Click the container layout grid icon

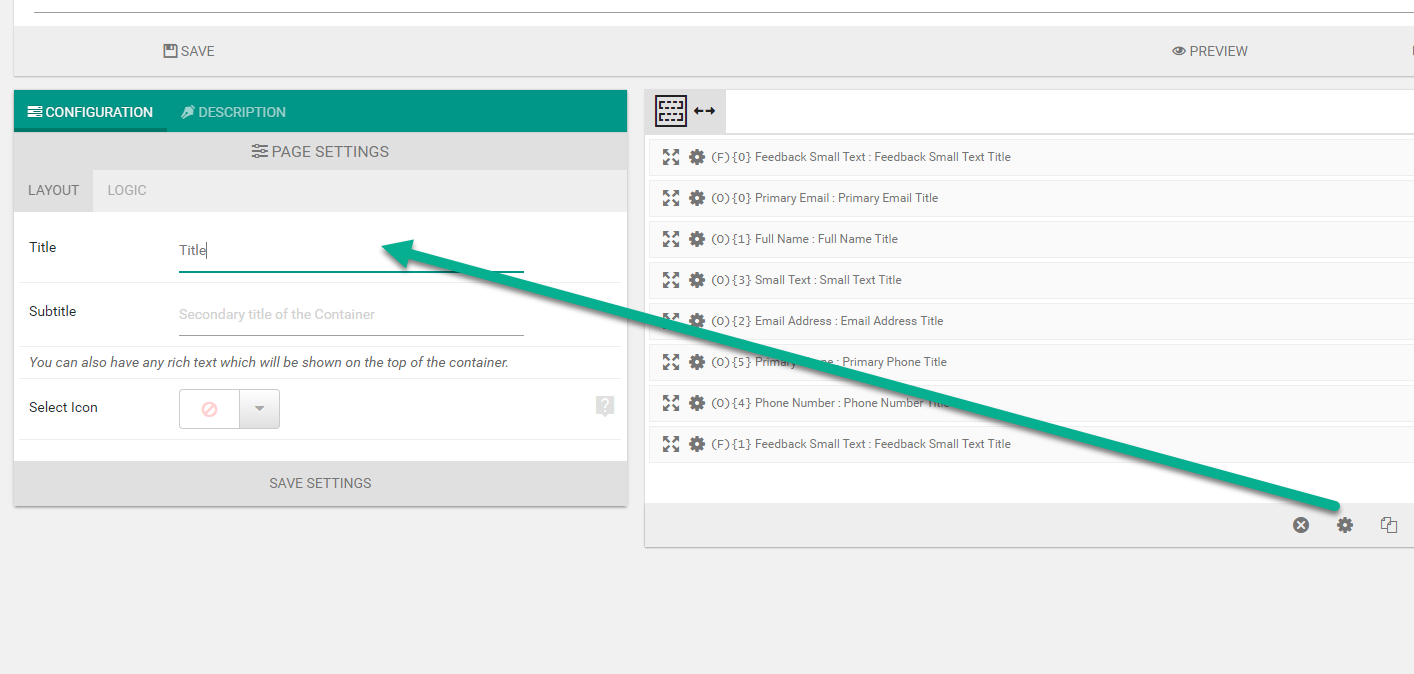[671, 111]
